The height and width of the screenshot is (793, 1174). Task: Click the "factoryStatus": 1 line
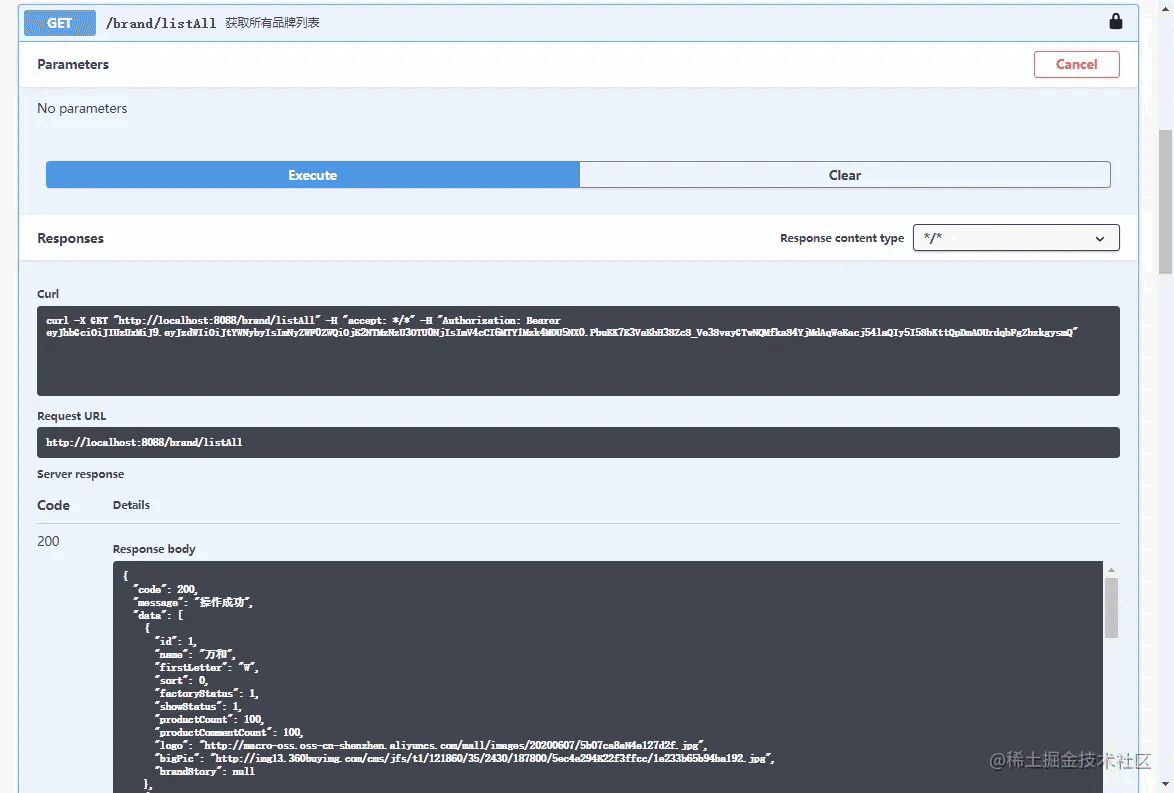tap(207, 693)
